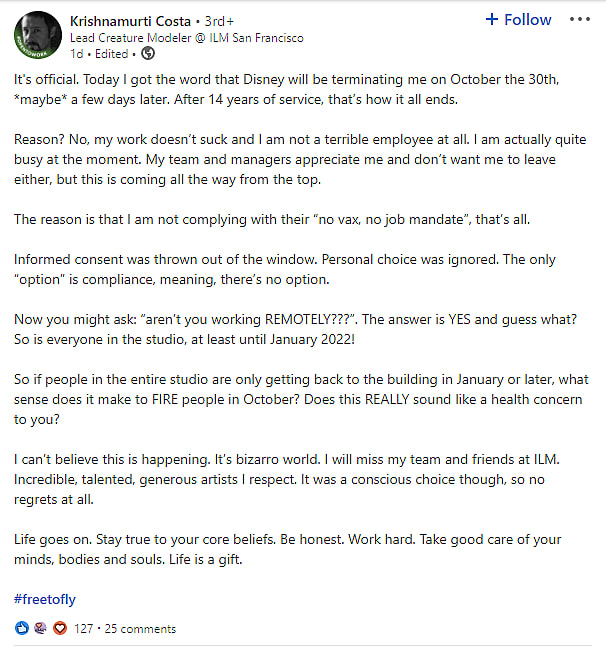Click the red heart love reaction icon
606x650 pixels.
(x=58, y=629)
